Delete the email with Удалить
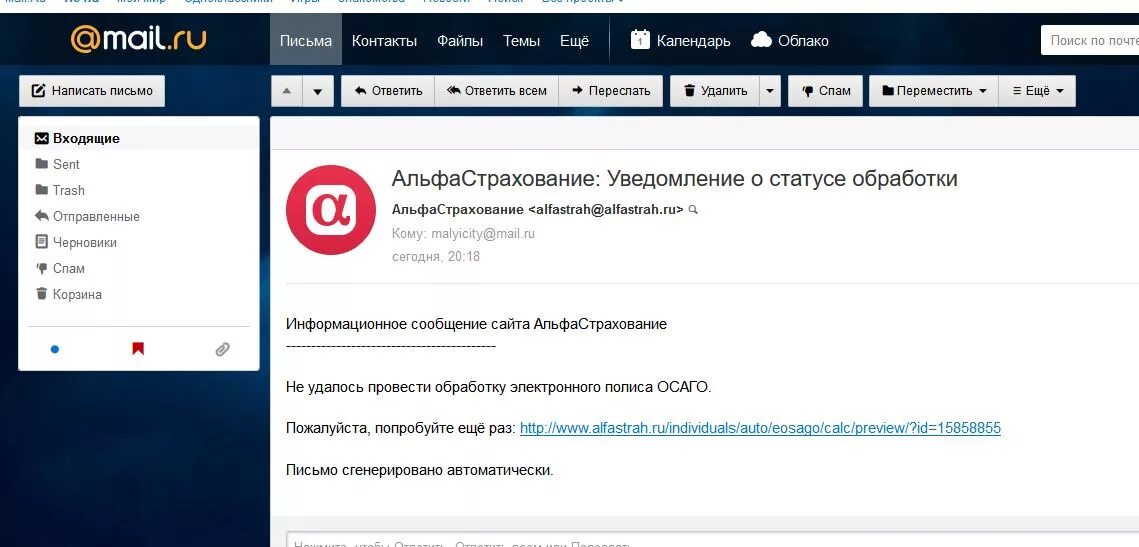The image size is (1139, 547). pos(715,91)
